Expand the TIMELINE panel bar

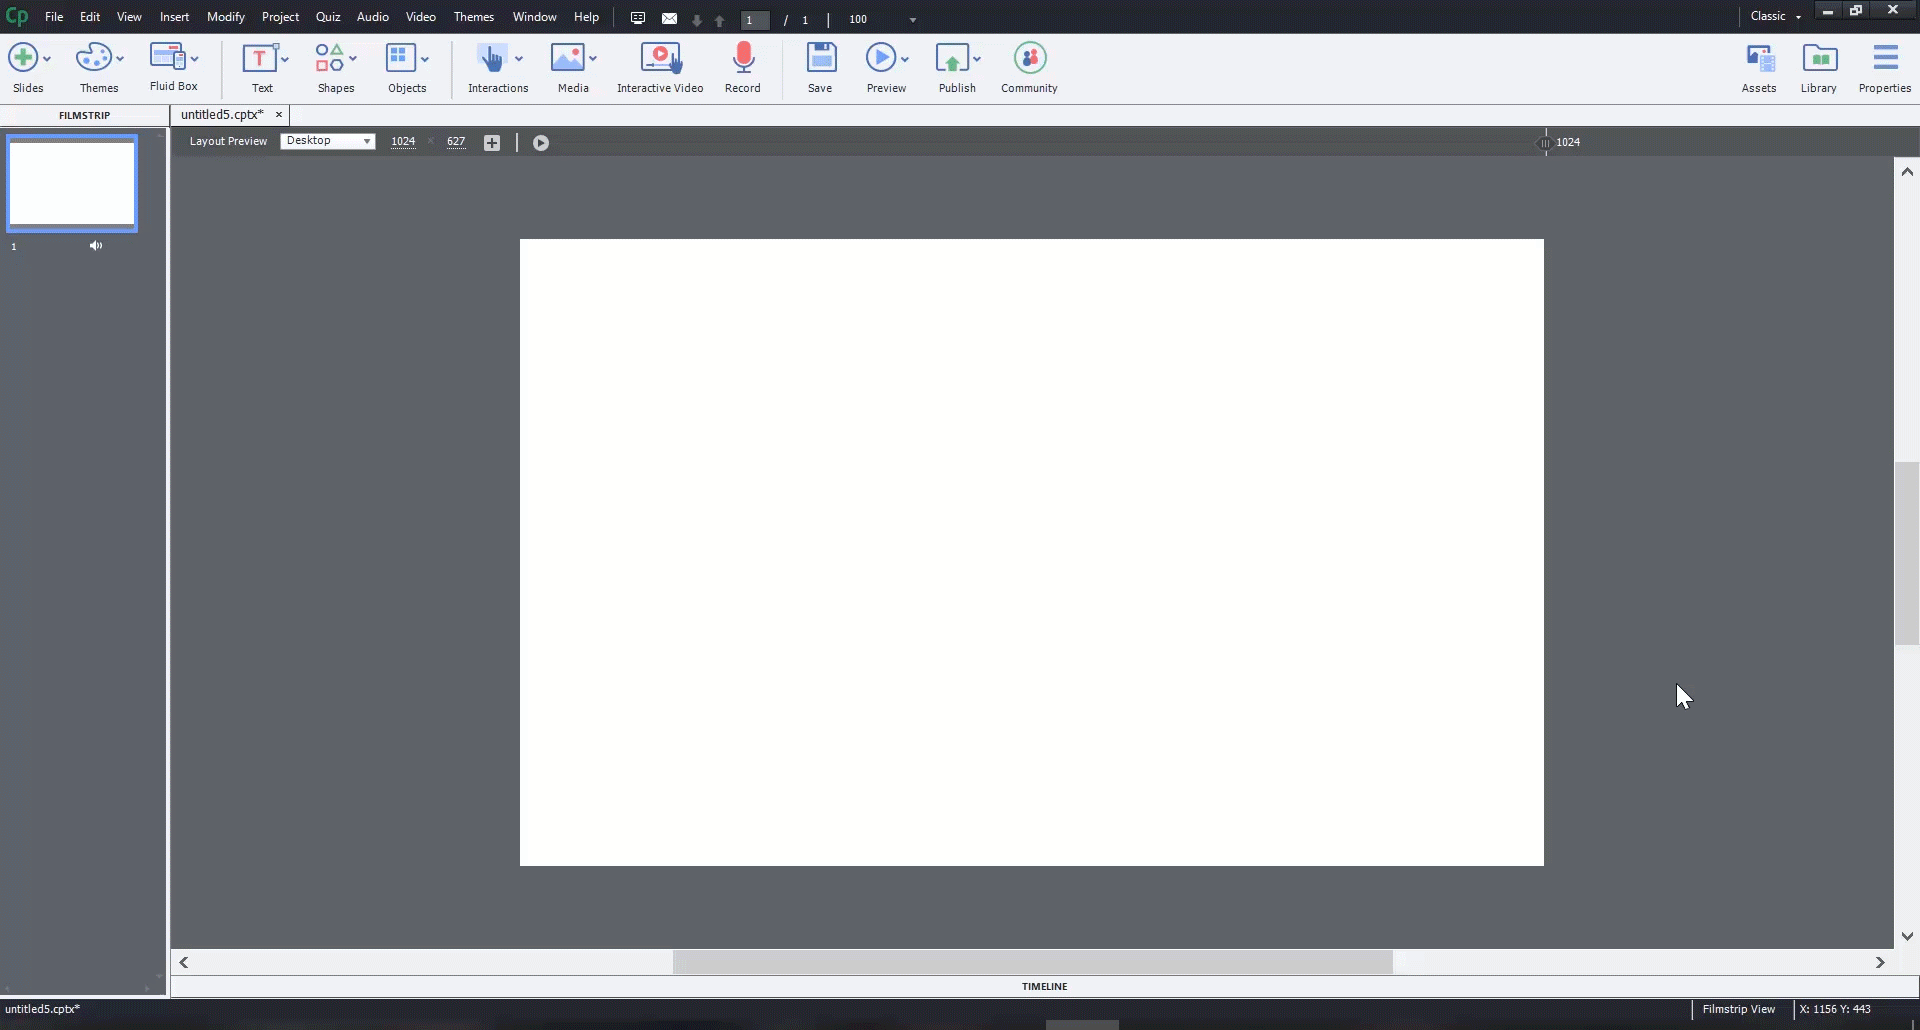1045,986
